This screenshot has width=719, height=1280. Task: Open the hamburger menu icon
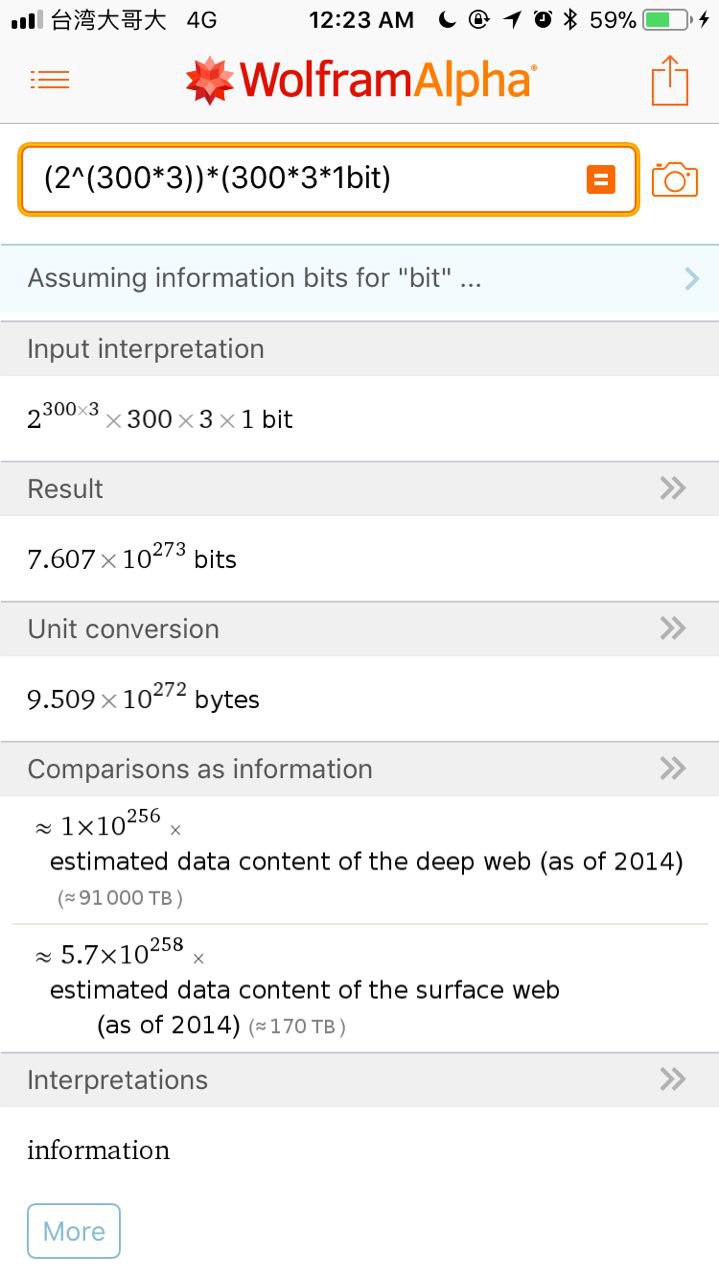(50, 81)
